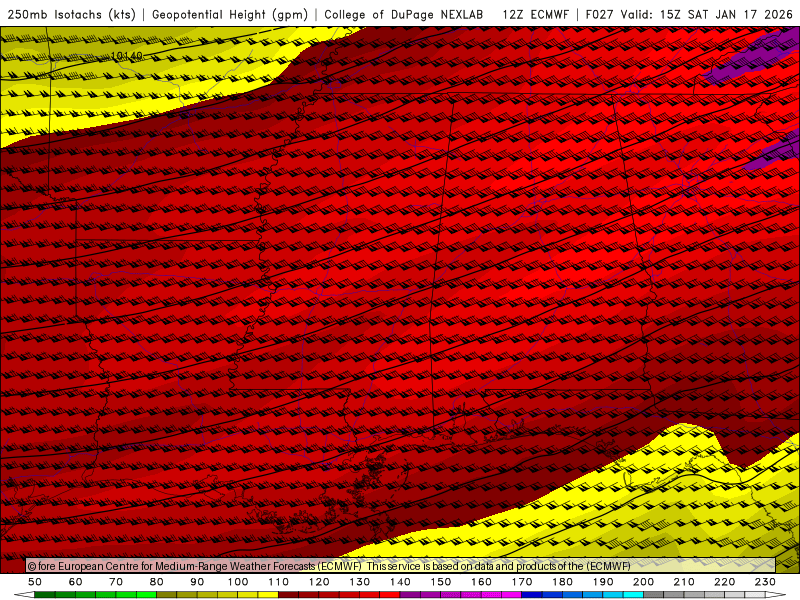Click the 200 label on the color scale
The image size is (800, 600).
643,582
